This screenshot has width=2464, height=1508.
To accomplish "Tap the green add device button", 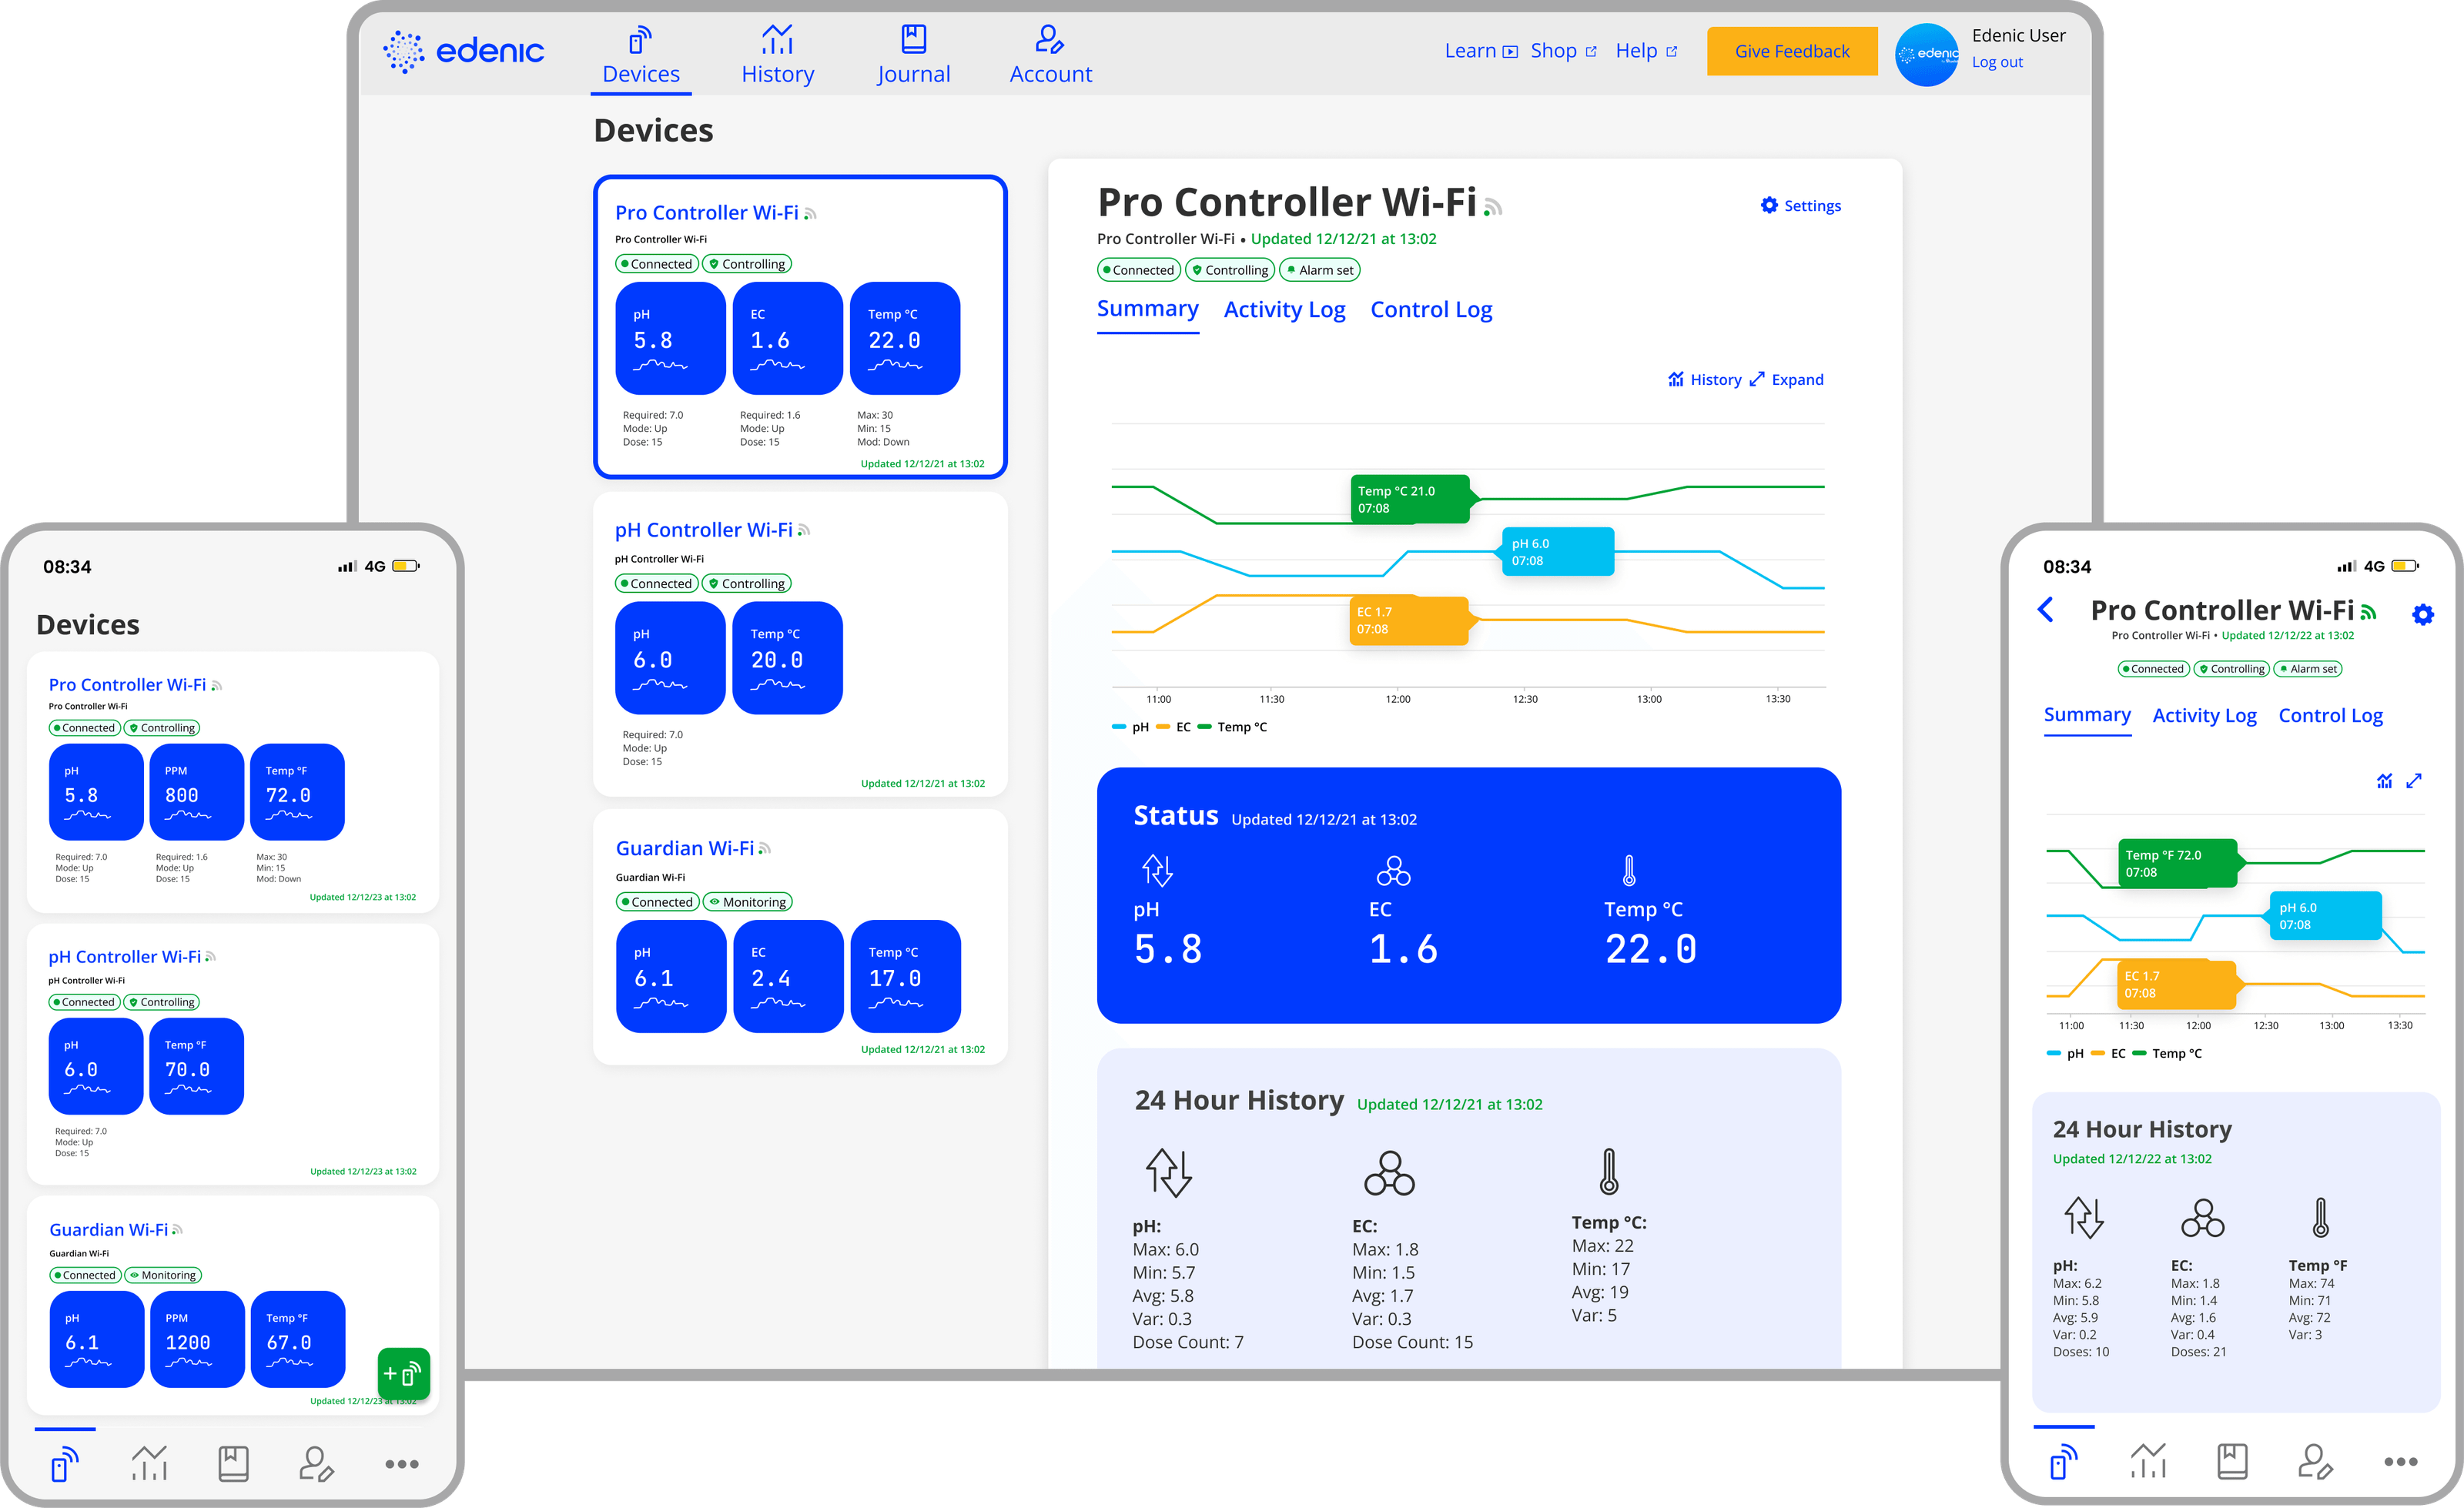I will [404, 1374].
